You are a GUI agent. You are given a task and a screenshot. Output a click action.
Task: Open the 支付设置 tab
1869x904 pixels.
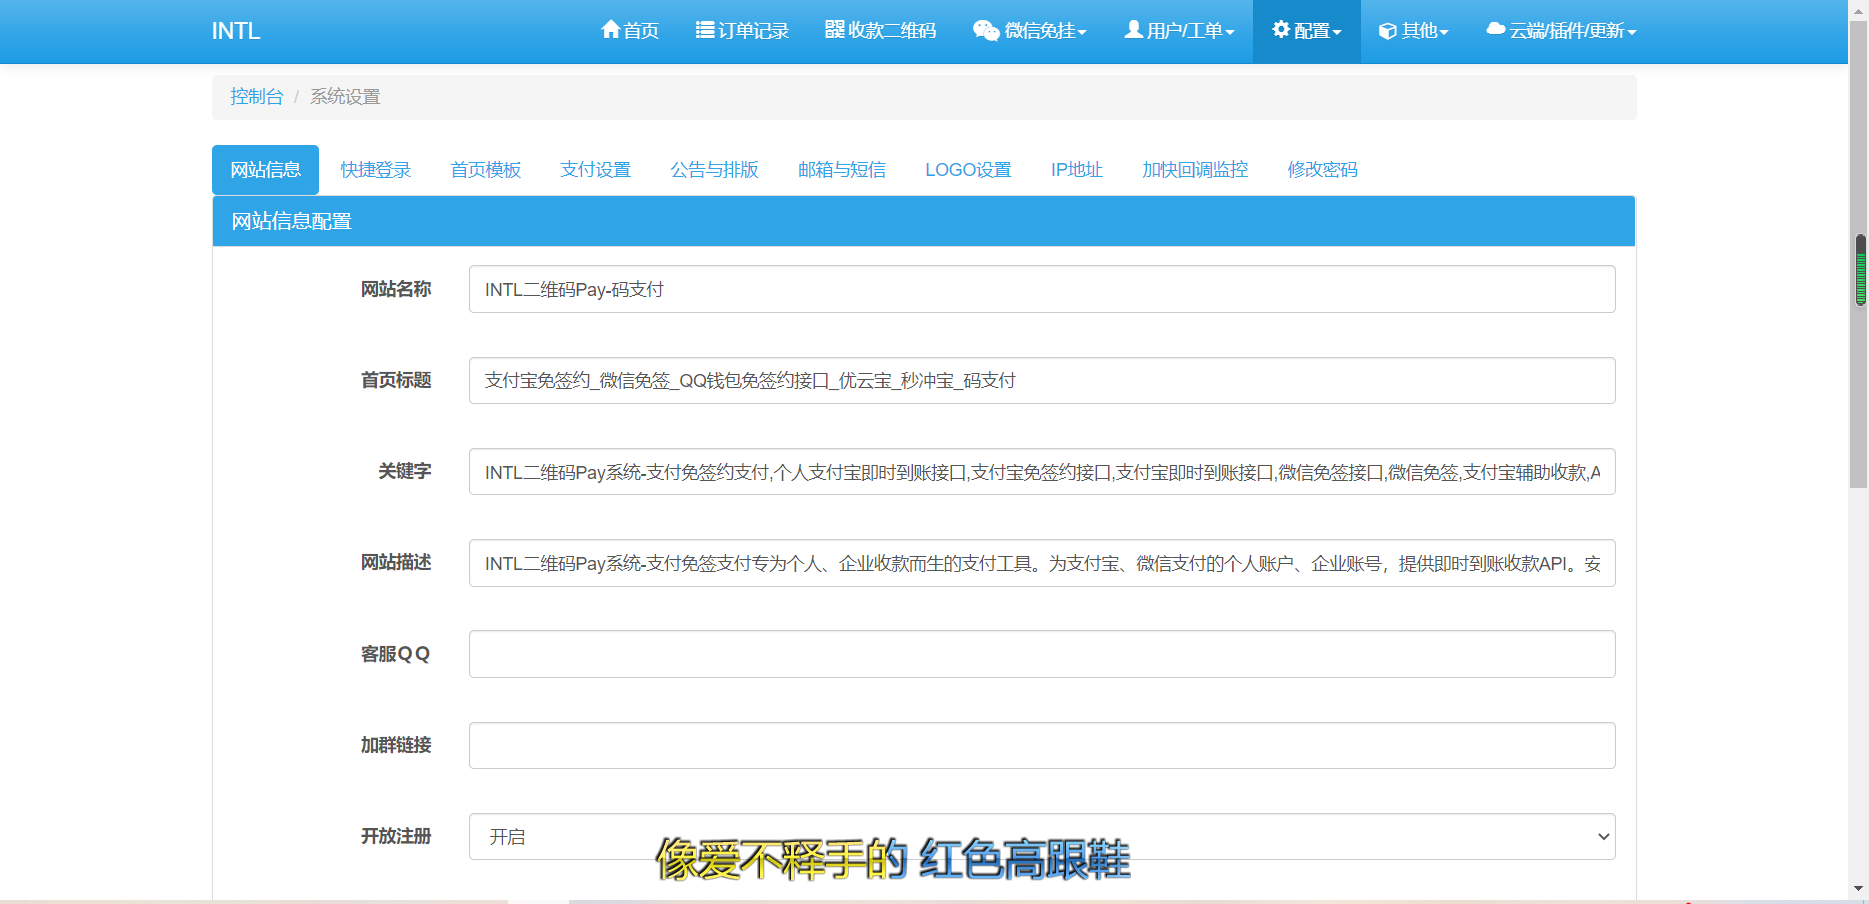coord(595,170)
